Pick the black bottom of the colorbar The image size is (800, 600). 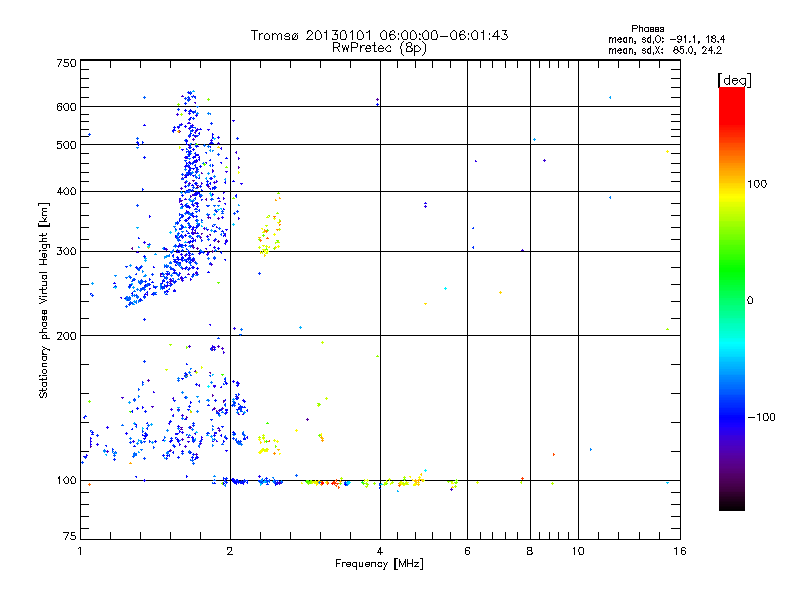(x=732, y=503)
